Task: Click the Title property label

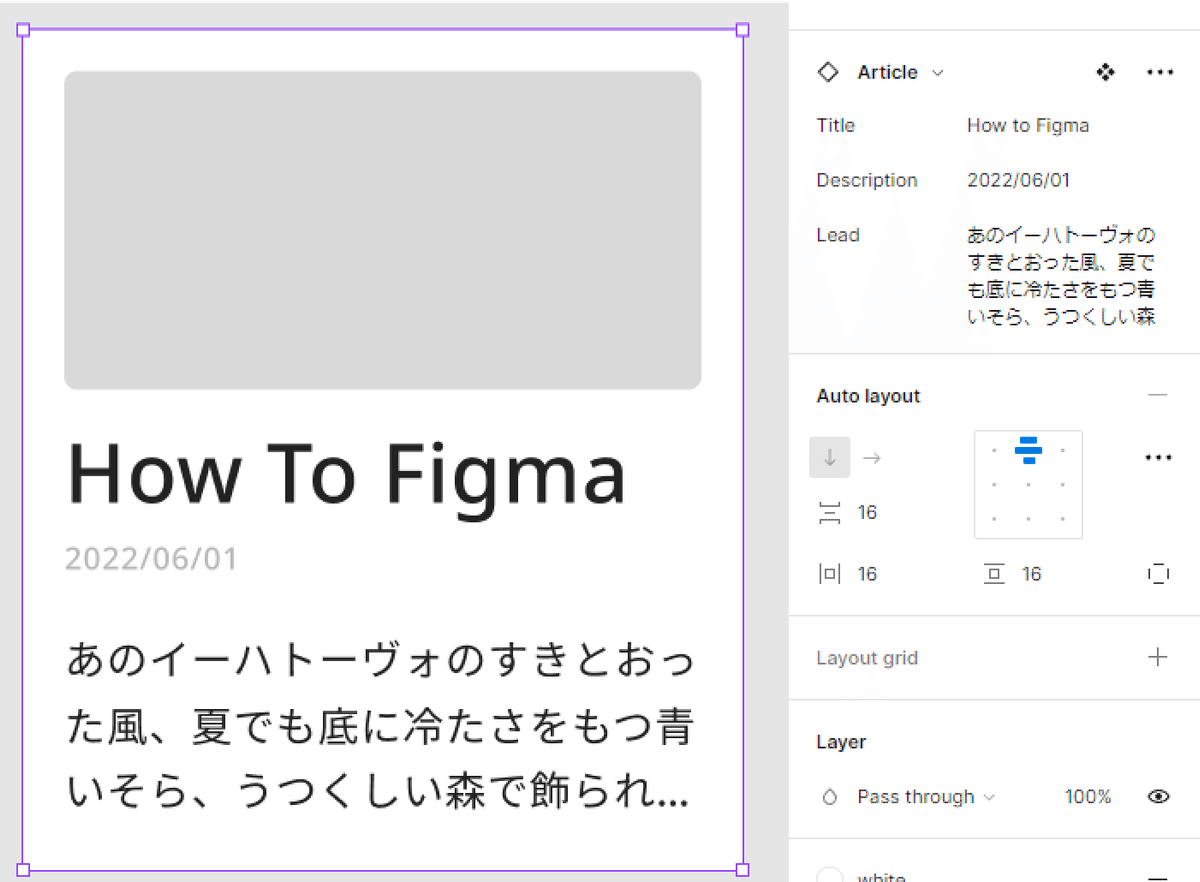Action: 836,125
